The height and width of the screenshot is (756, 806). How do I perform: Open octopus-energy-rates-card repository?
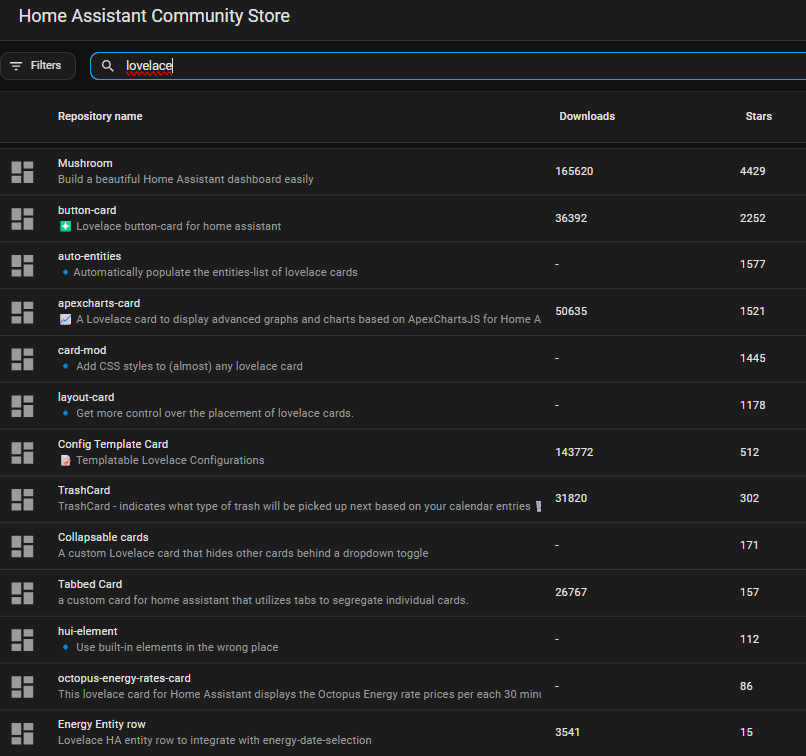[124, 678]
